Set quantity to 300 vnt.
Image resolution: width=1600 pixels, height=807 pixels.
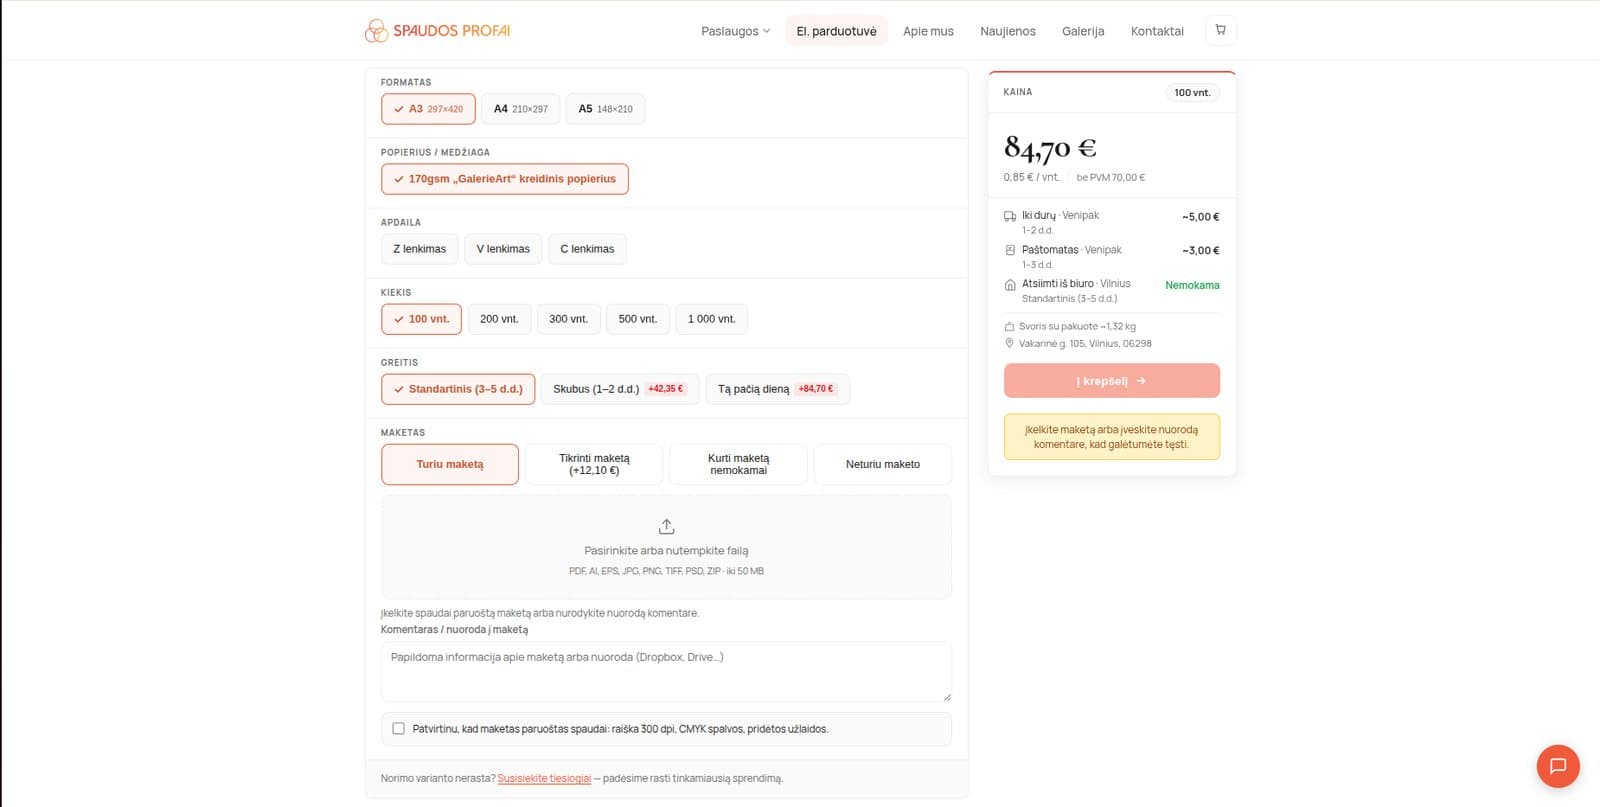tap(568, 319)
